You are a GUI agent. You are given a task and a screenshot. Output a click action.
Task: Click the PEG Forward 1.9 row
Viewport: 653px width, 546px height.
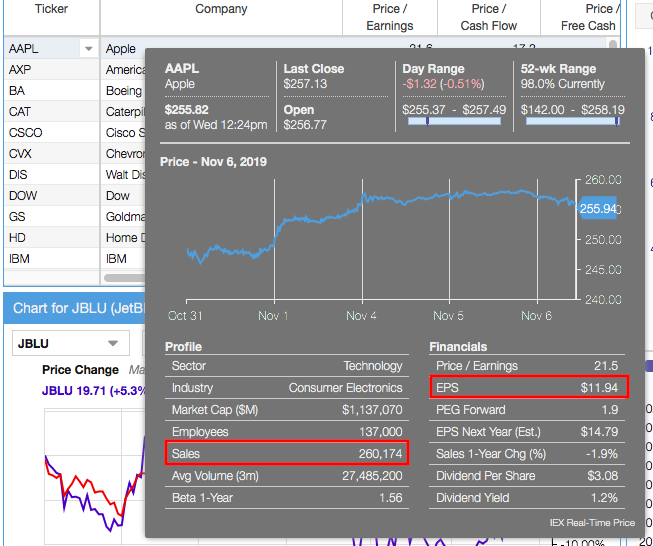(527, 410)
